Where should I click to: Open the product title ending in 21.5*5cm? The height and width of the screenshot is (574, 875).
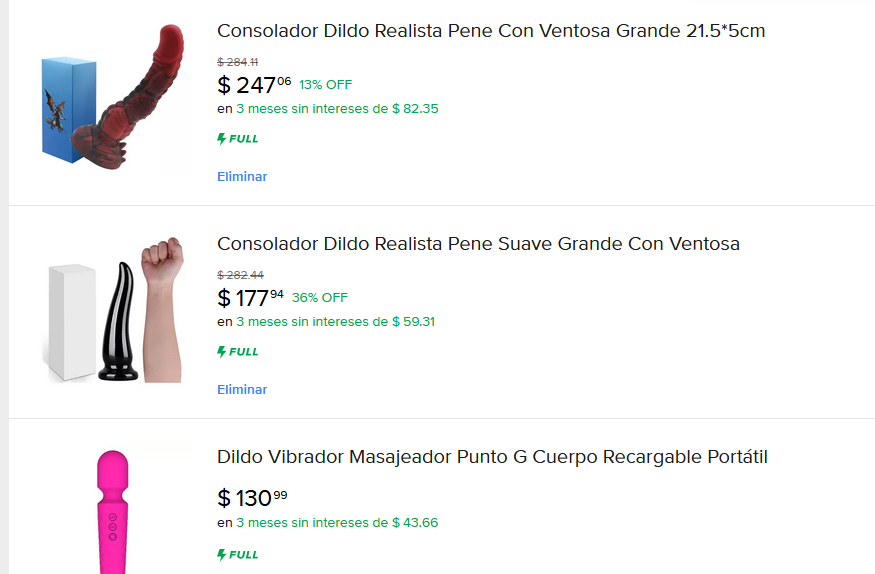coord(491,31)
